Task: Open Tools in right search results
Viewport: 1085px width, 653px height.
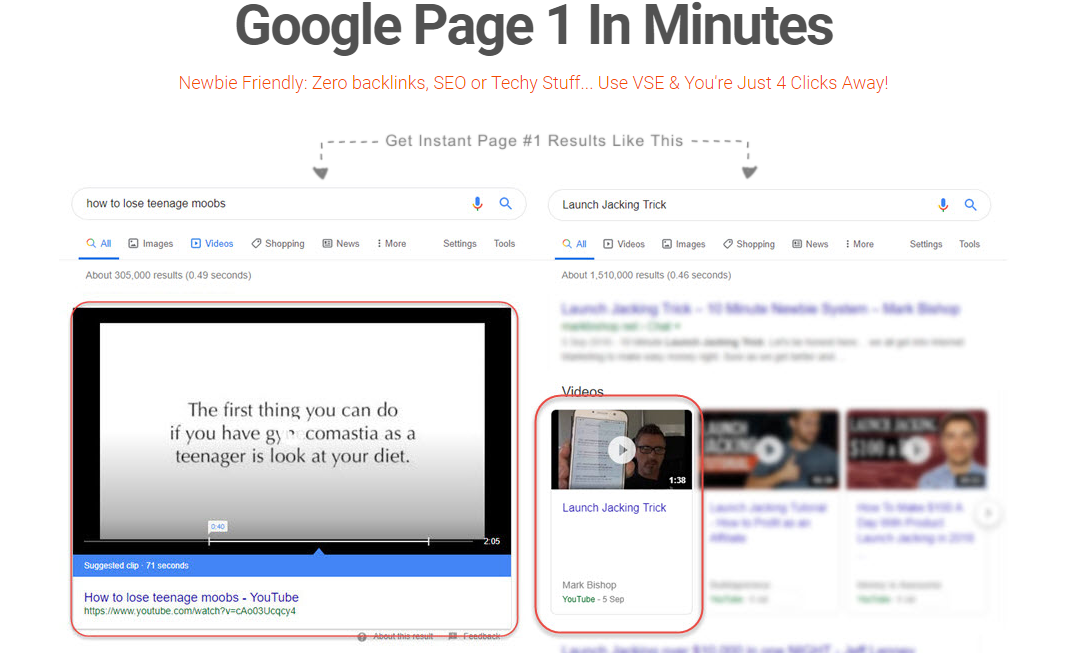Action: click(969, 244)
